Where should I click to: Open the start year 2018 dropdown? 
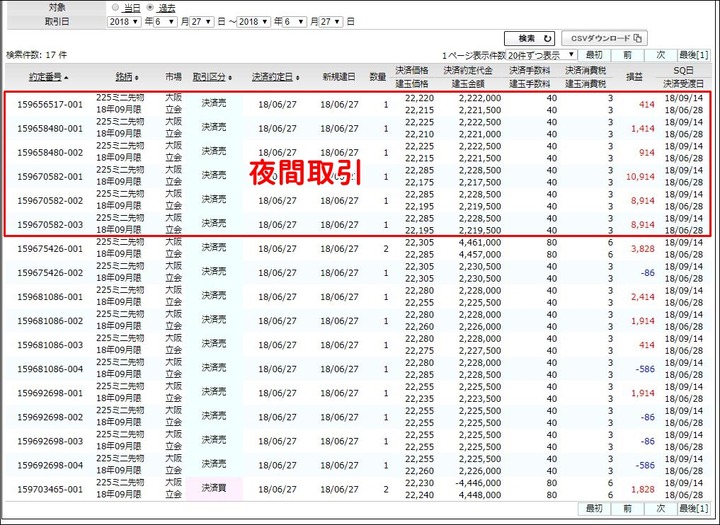(x=124, y=22)
